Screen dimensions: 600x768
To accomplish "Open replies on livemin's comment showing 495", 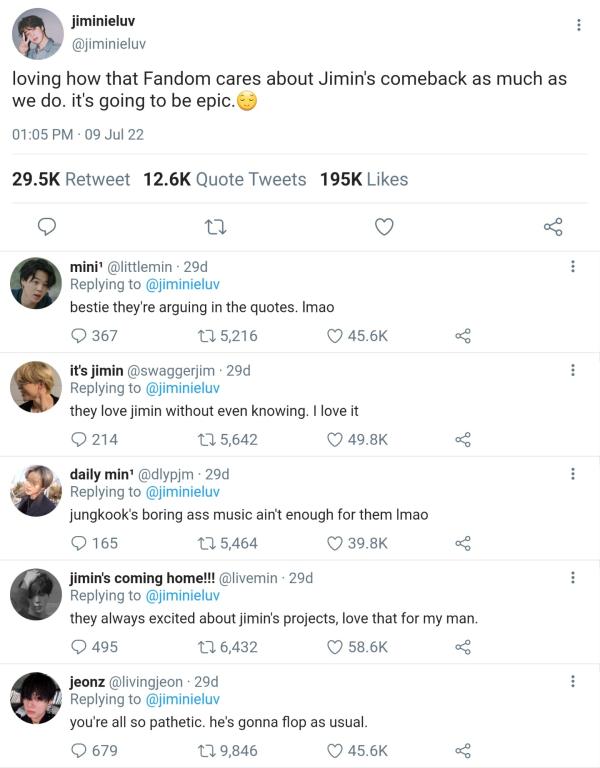I will (x=79, y=647).
